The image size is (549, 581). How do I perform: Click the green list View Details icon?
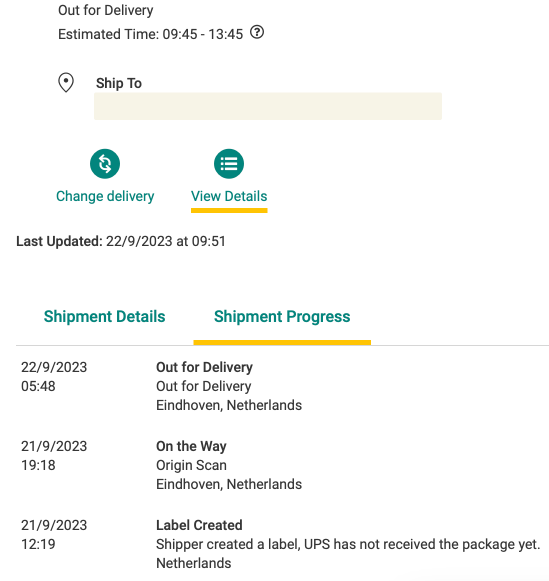pyautogui.click(x=229, y=164)
